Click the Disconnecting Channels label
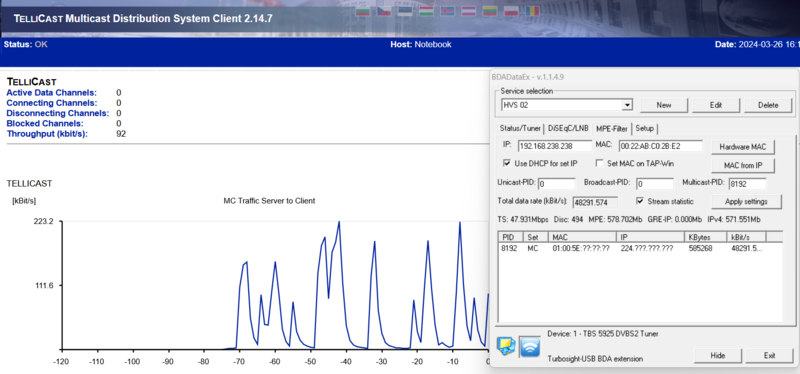Screen dimensions: 800x374 58,113
